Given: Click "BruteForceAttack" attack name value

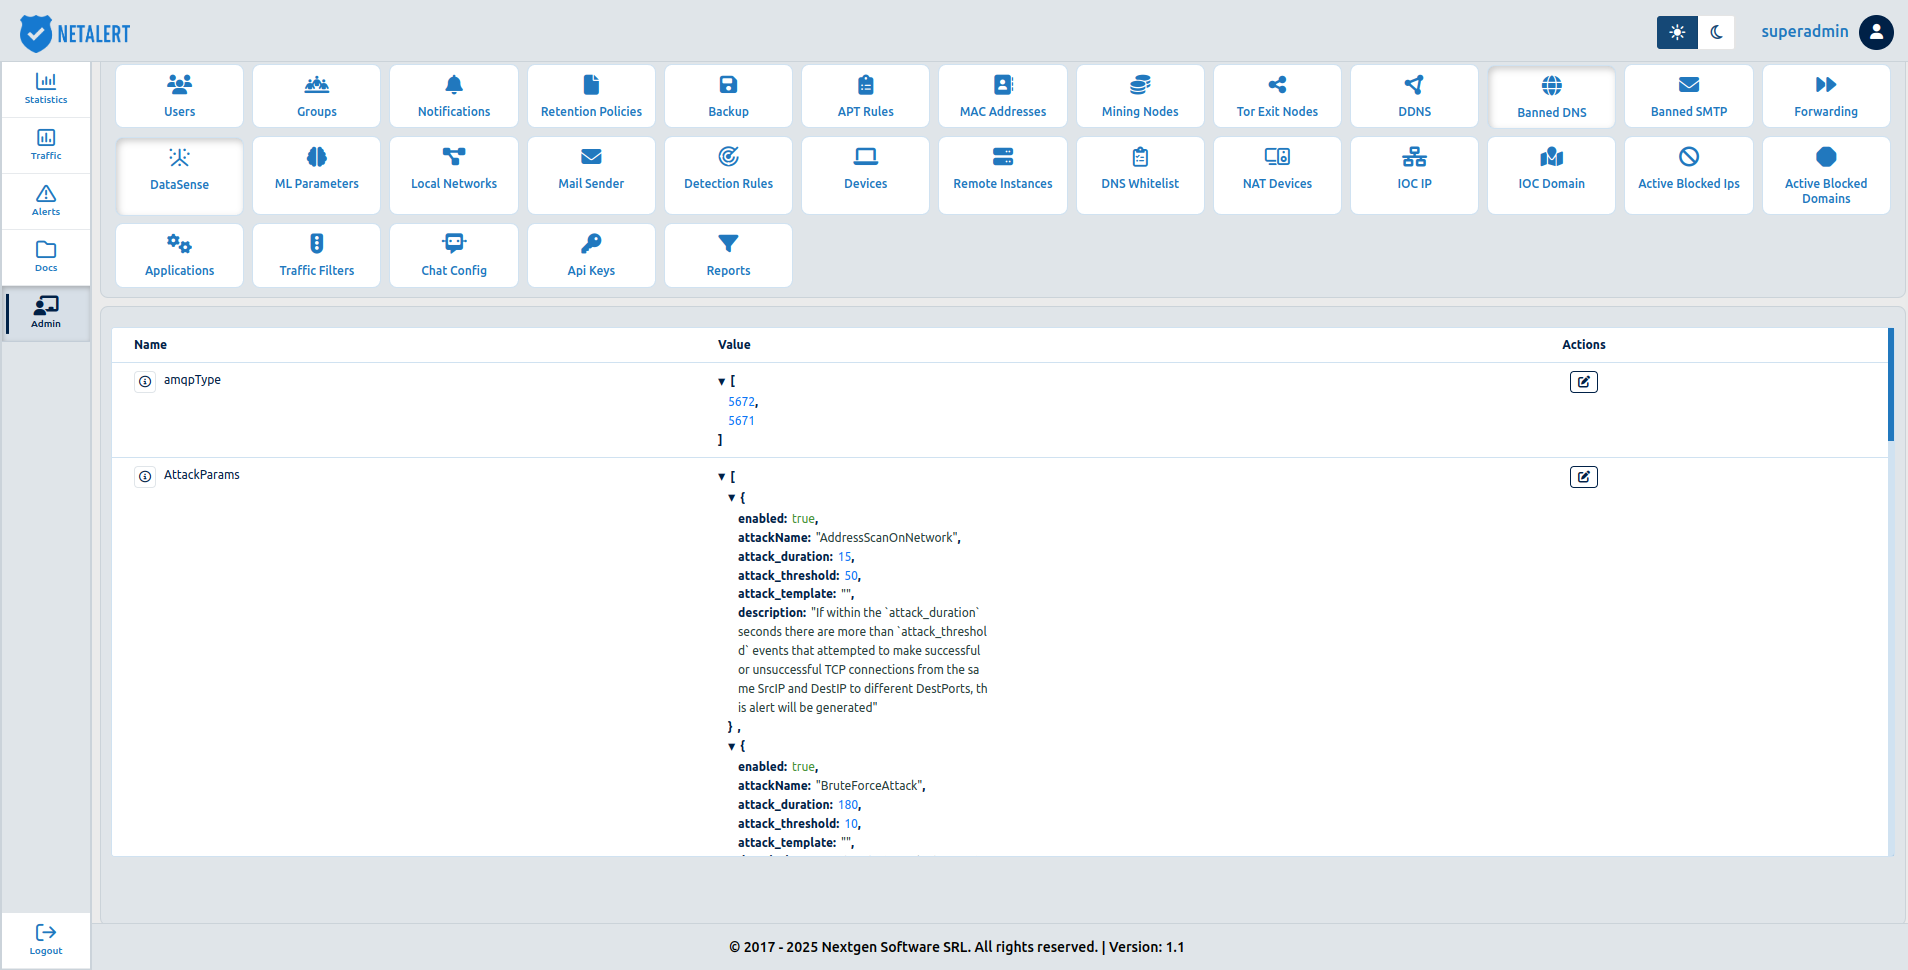Looking at the screenshot, I should click(x=869, y=786).
